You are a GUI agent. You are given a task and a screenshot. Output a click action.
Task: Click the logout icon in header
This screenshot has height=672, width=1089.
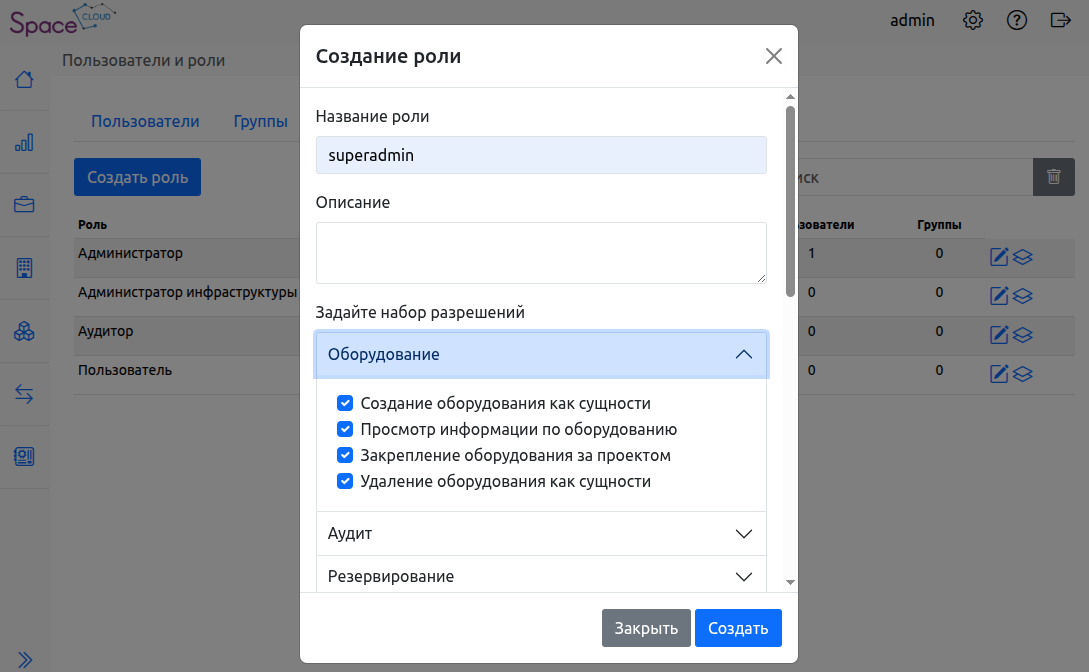coord(1061,20)
